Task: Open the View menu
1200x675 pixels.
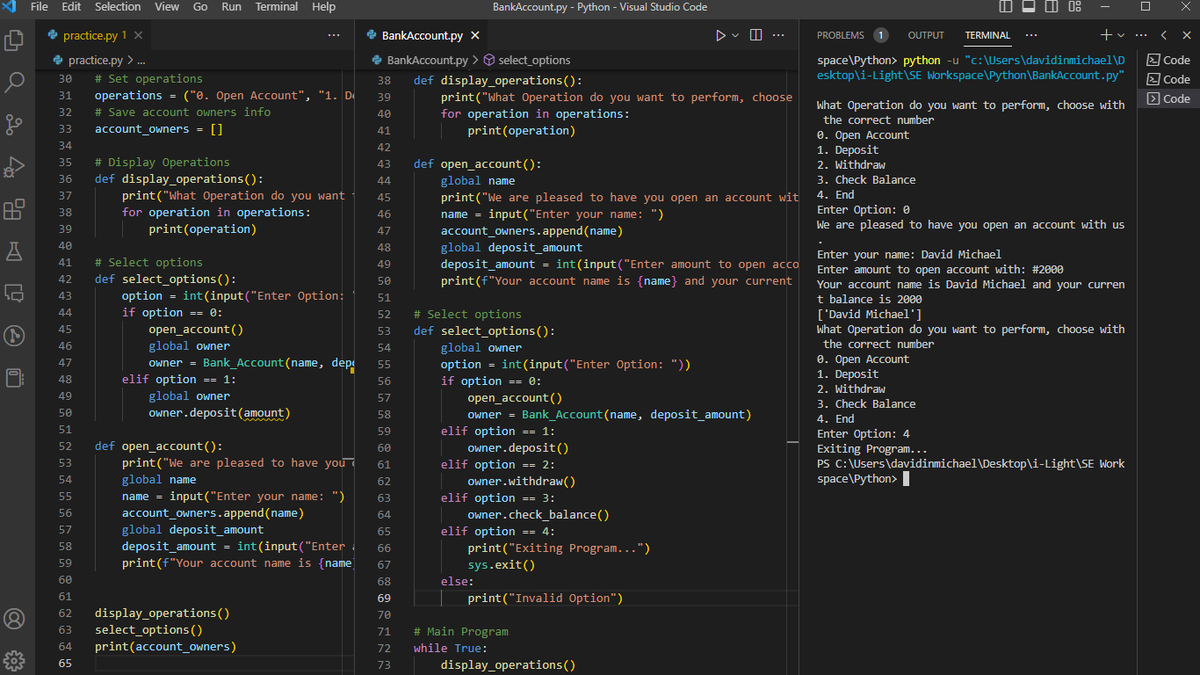Action: click(x=167, y=7)
